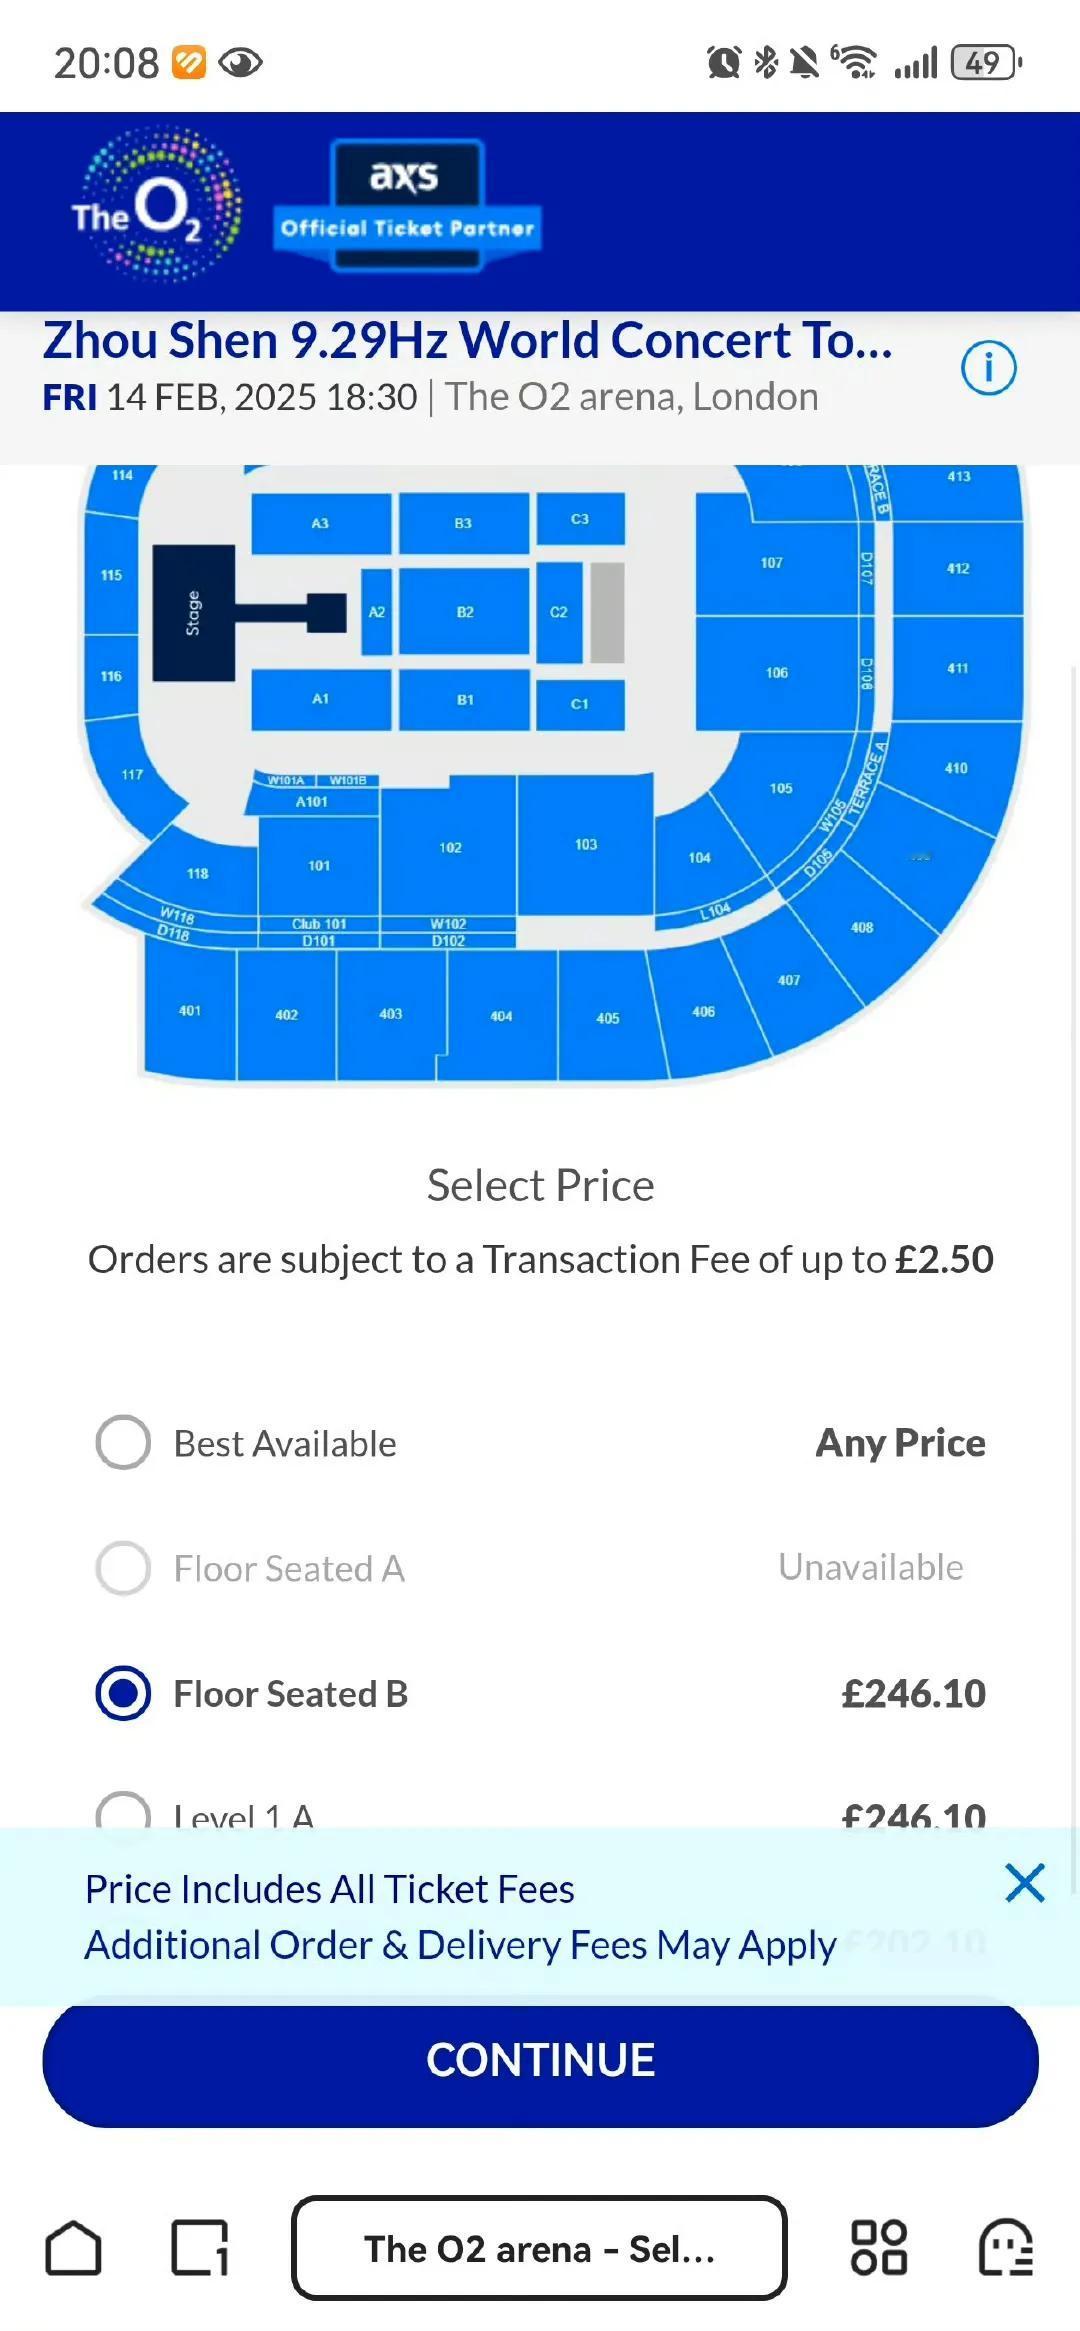The width and height of the screenshot is (1080, 2331).
Task: Choose section 106 on seating map
Action: point(776,673)
